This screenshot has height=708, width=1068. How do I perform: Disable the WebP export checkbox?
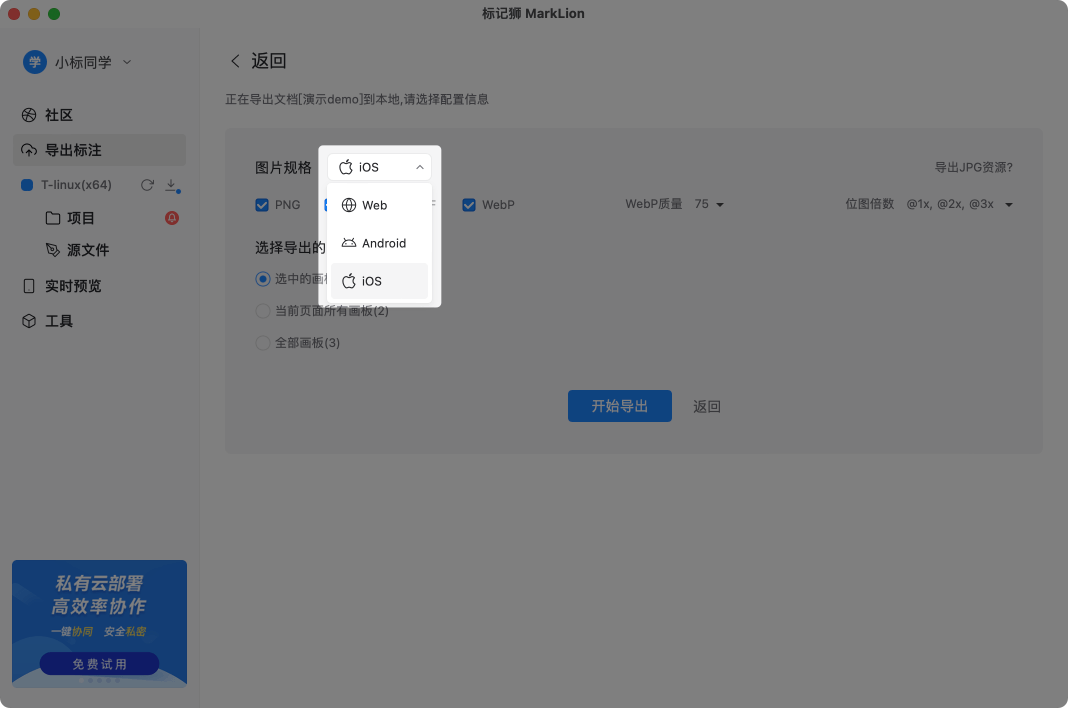(468, 204)
